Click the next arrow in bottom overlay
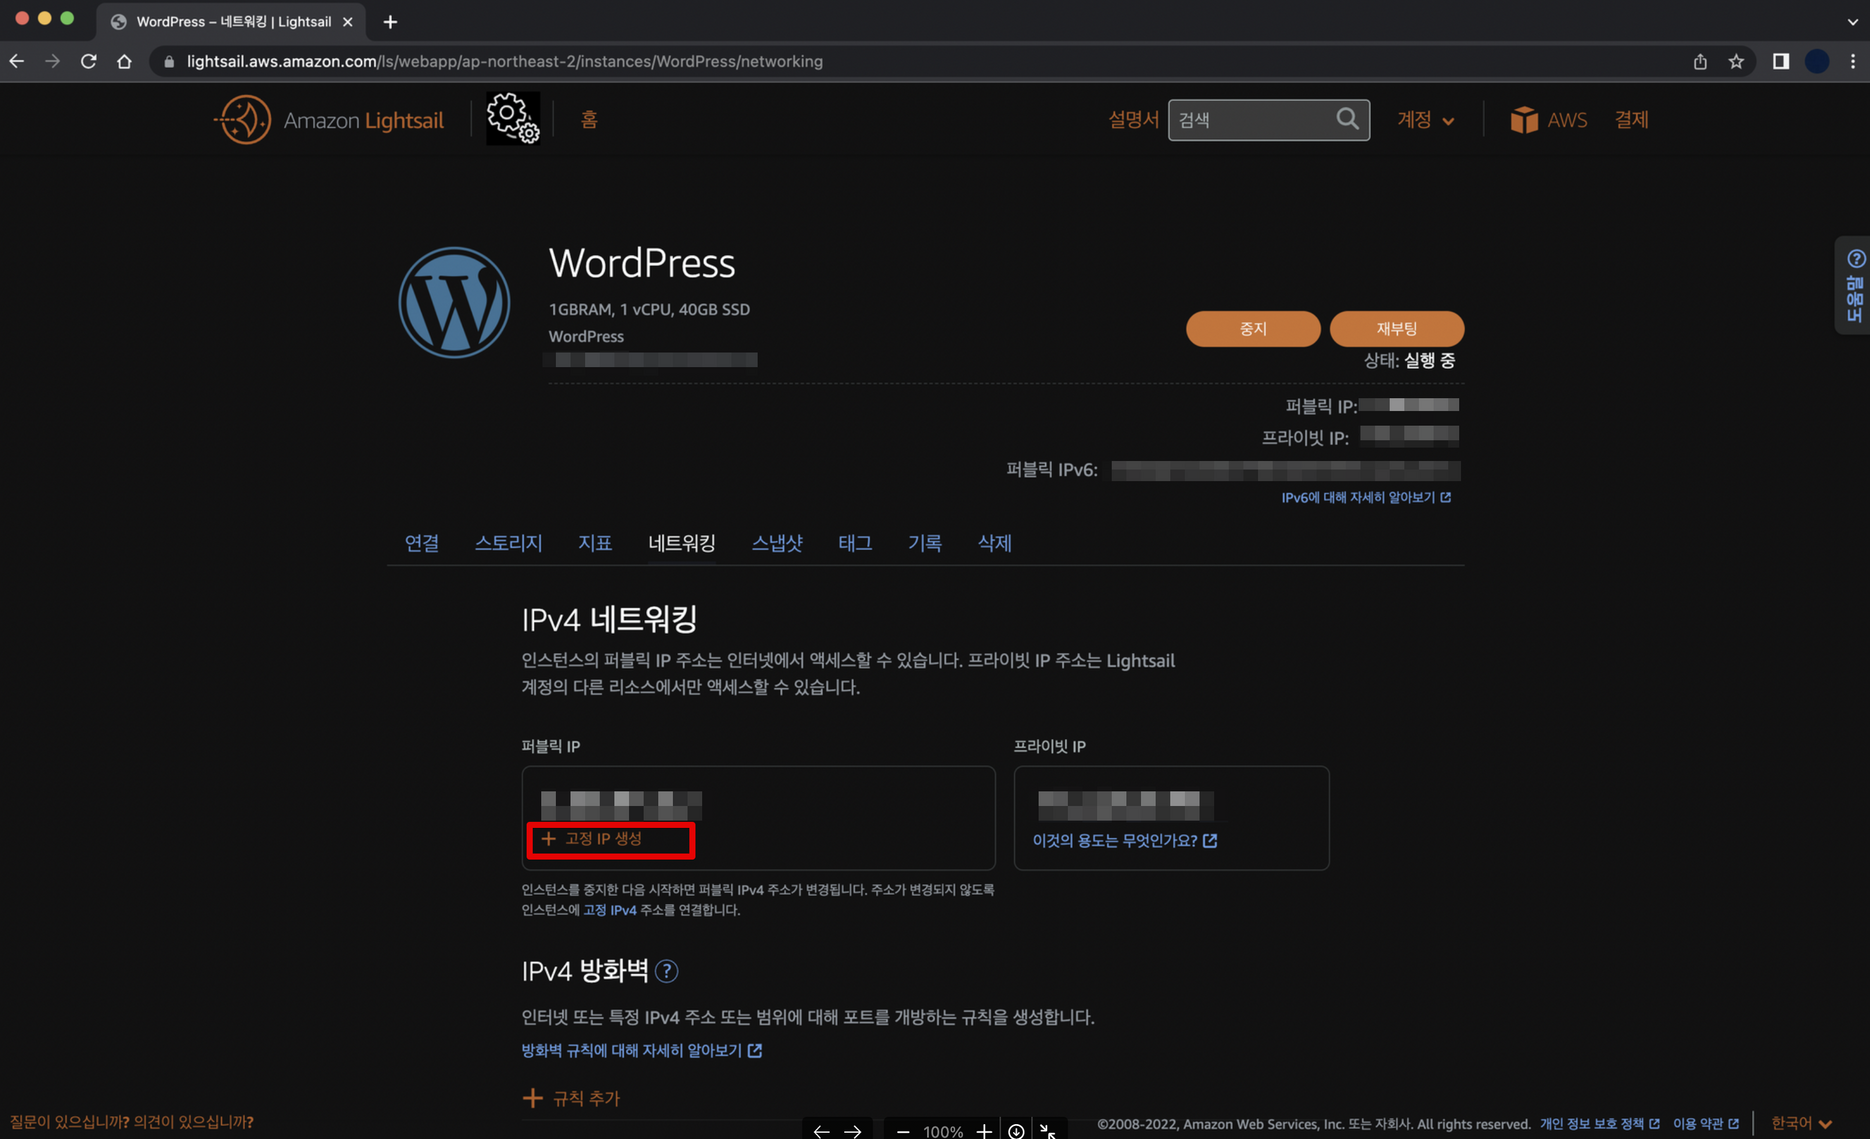The image size is (1870, 1139). (853, 1131)
